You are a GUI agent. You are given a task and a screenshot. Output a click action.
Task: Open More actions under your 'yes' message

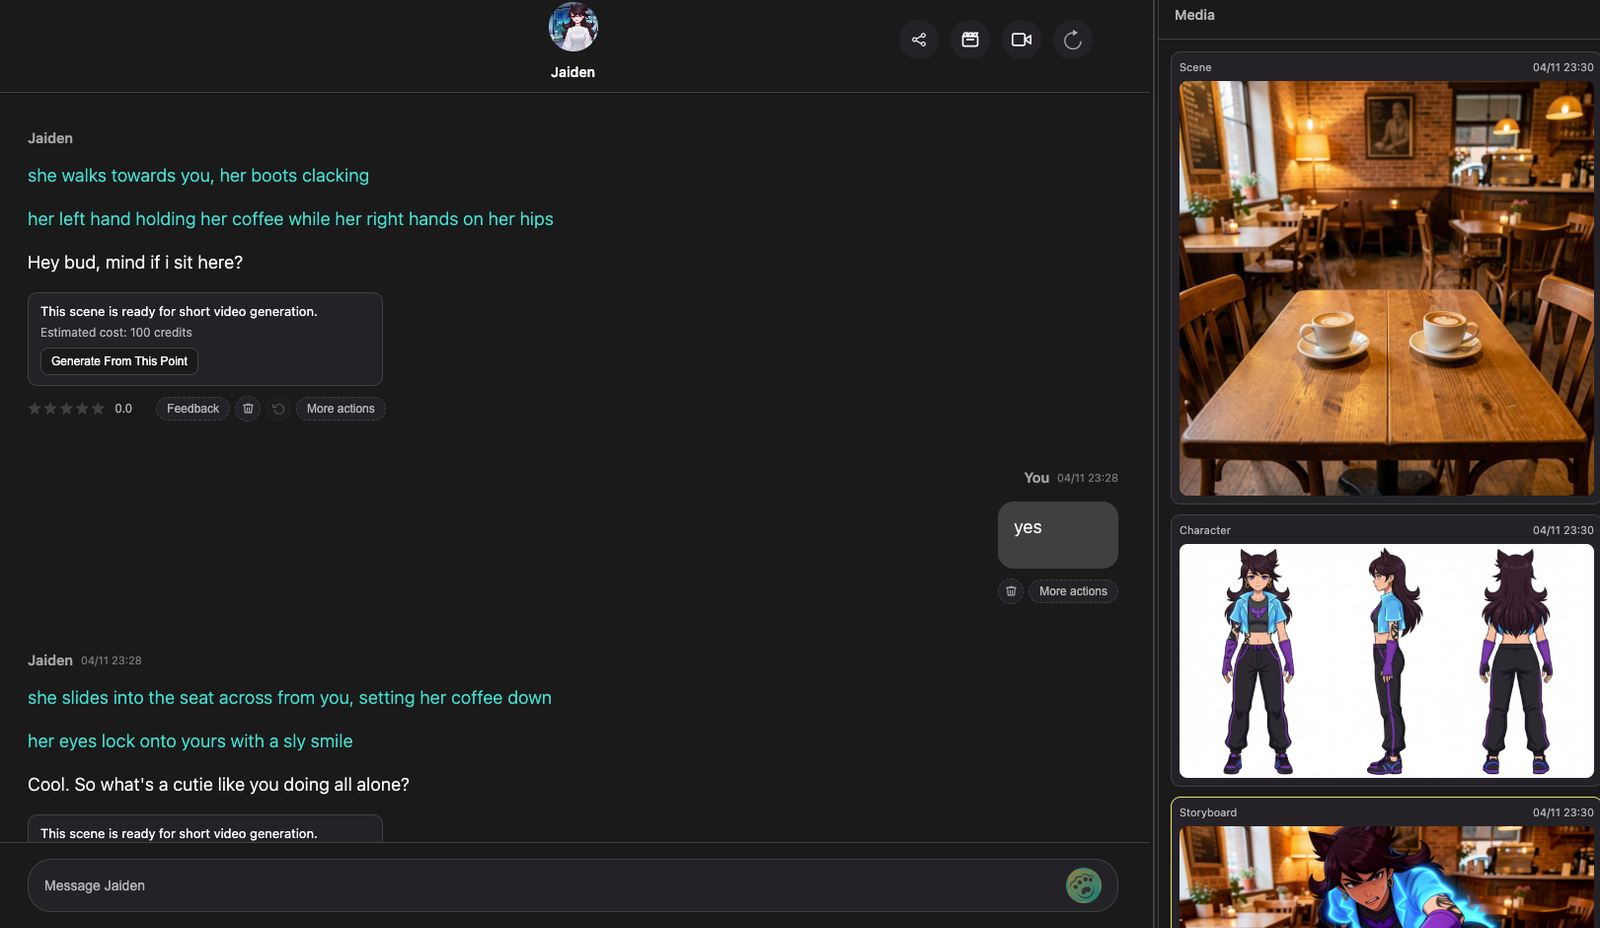point(1073,592)
